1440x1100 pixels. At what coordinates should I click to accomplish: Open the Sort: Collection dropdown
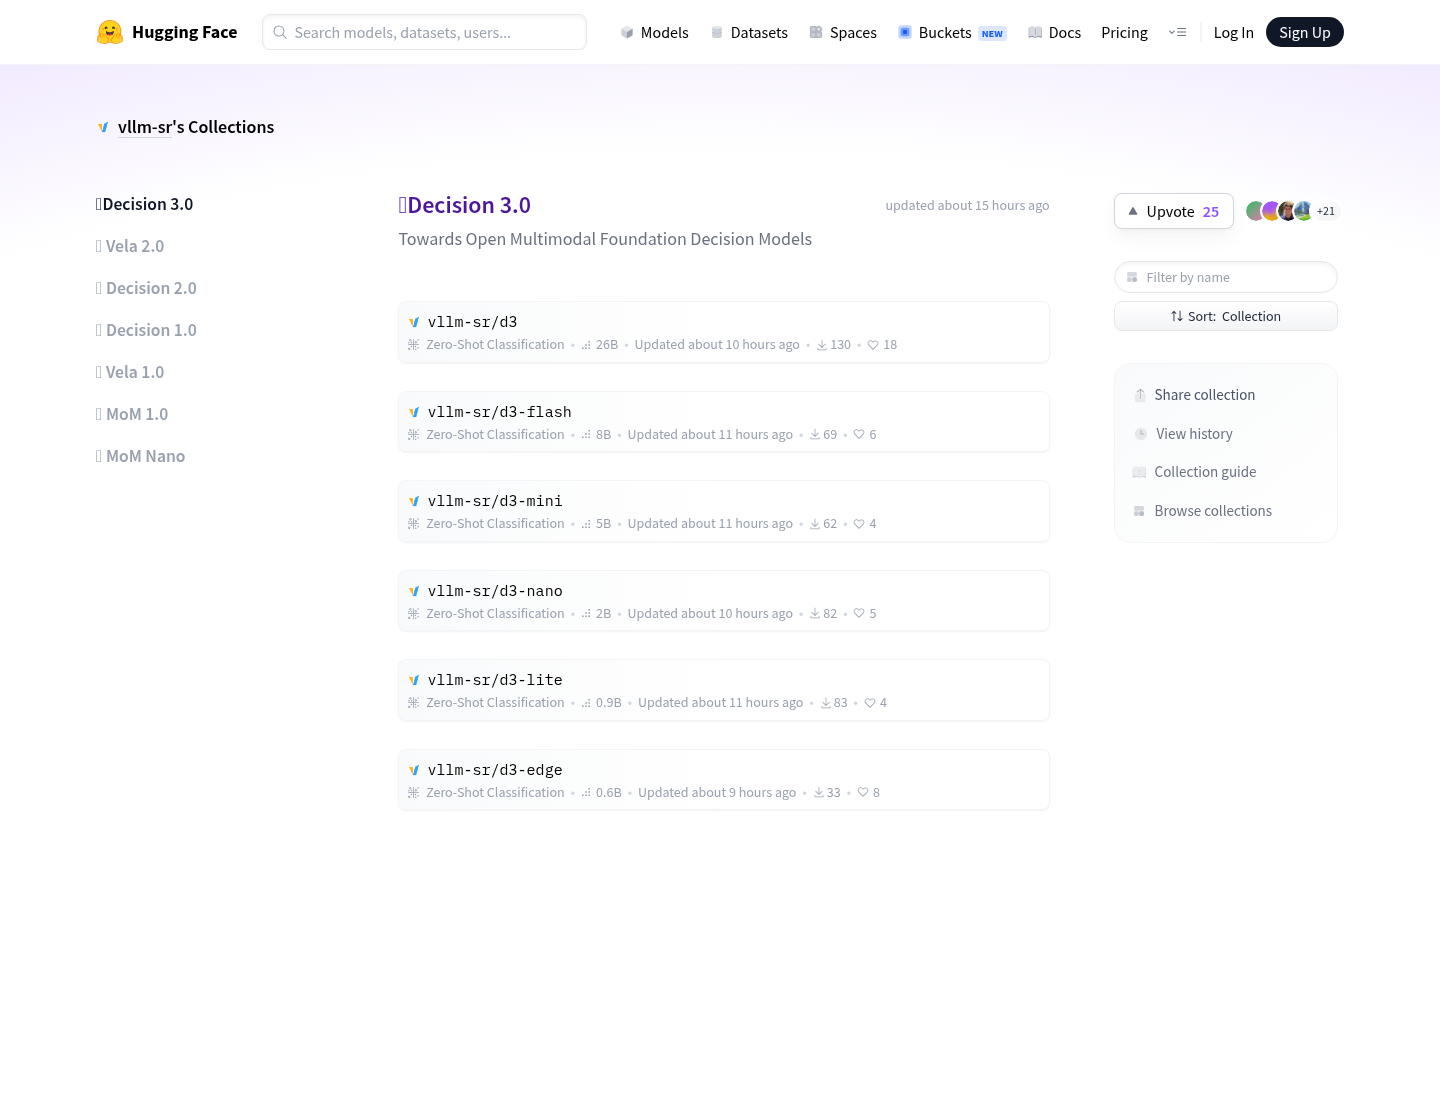[x=1225, y=316]
